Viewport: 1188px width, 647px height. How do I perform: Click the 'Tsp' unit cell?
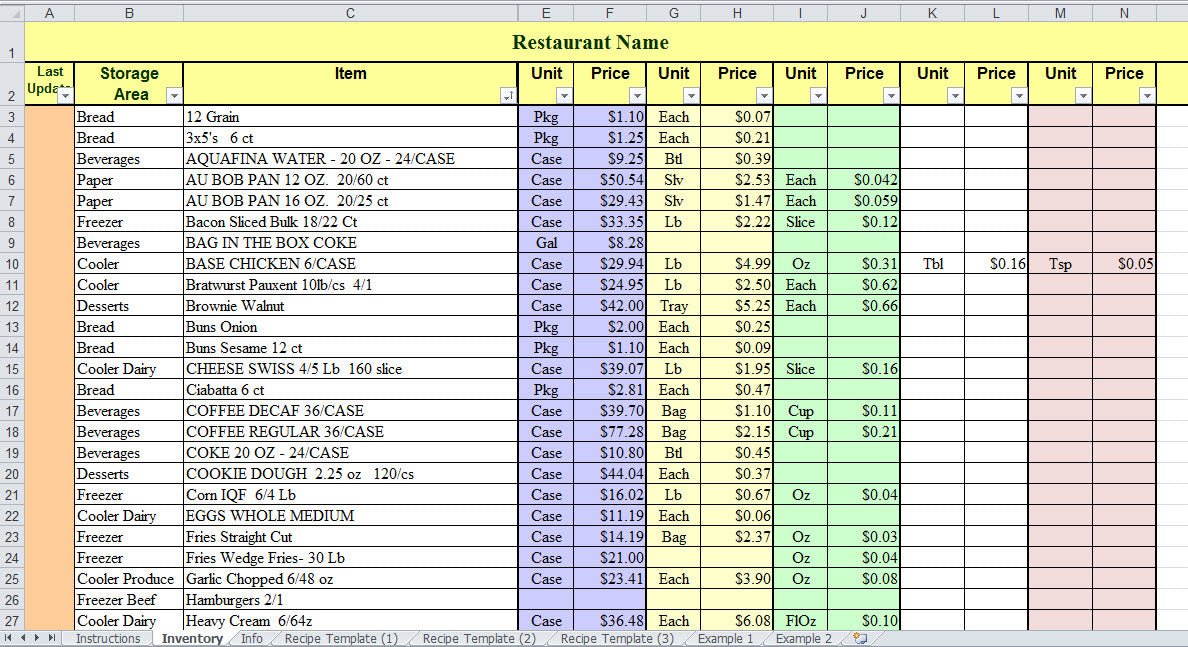pyautogui.click(x=1060, y=264)
